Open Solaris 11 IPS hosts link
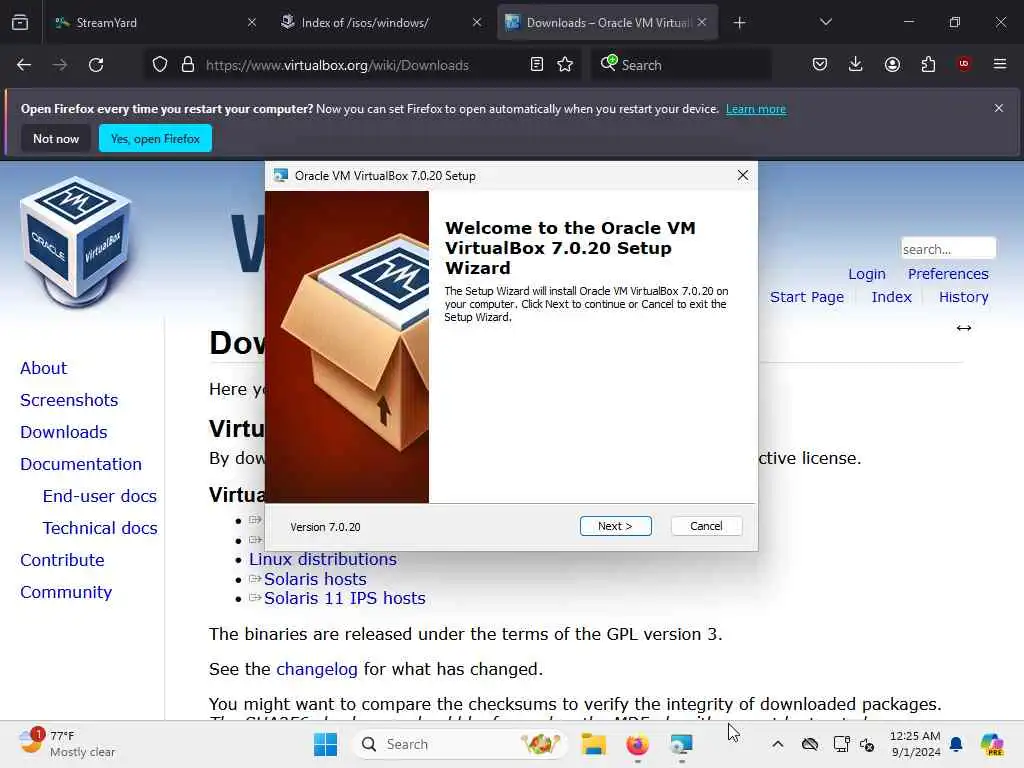This screenshot has width=1024, height=768. 344,598
